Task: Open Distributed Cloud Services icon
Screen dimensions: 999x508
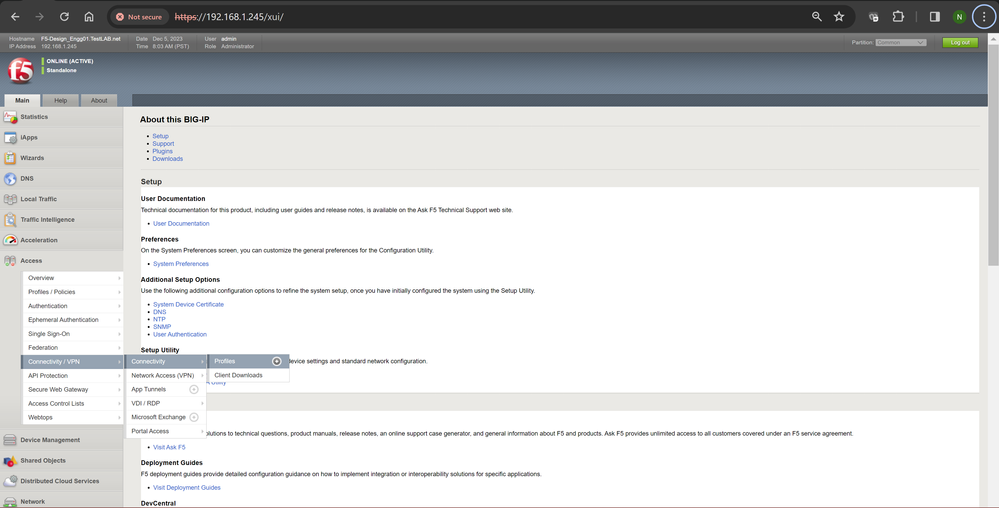Action: click(x=10, y=481)
